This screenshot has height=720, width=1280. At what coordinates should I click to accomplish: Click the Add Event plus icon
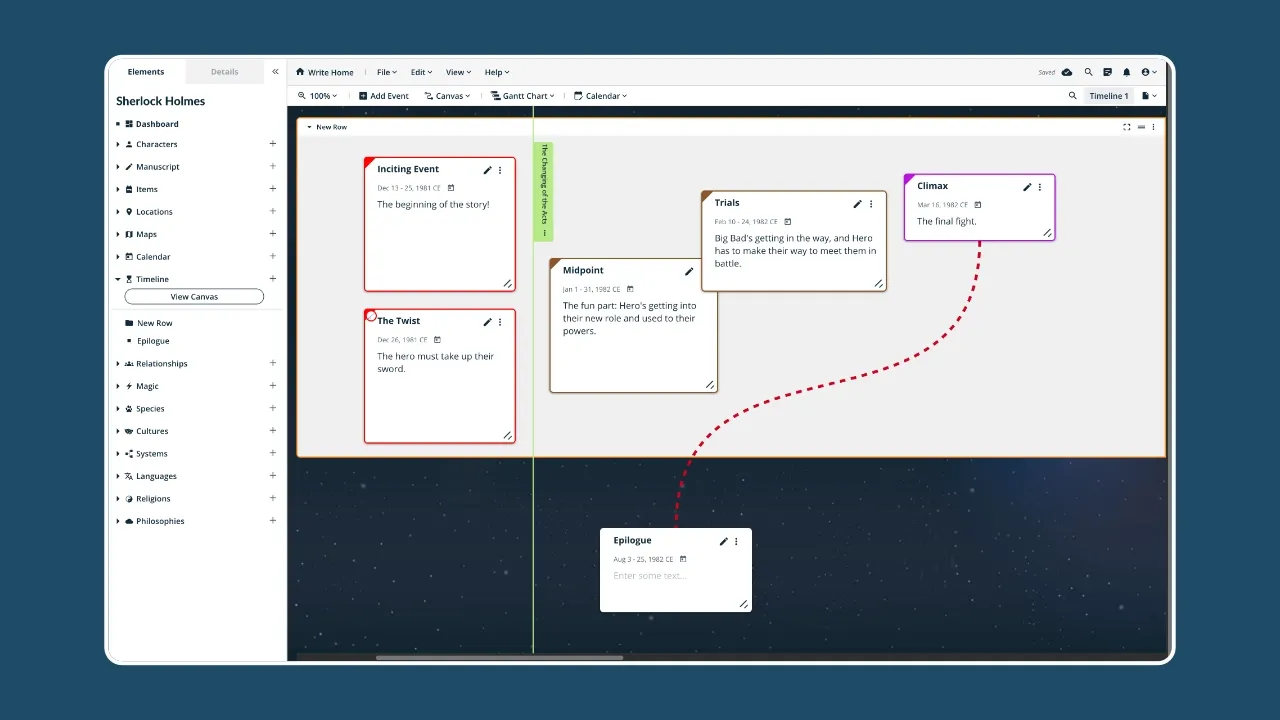coord(361,95)
